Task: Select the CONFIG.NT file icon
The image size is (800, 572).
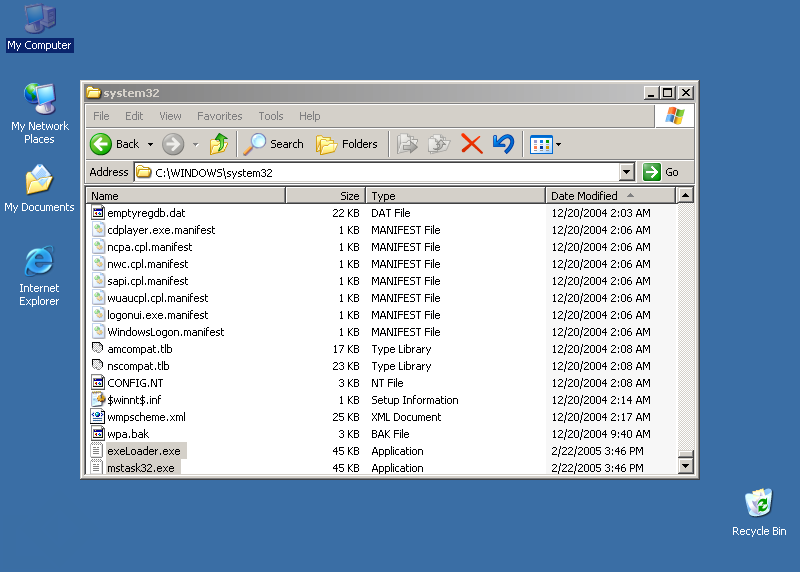Action: 98,382
